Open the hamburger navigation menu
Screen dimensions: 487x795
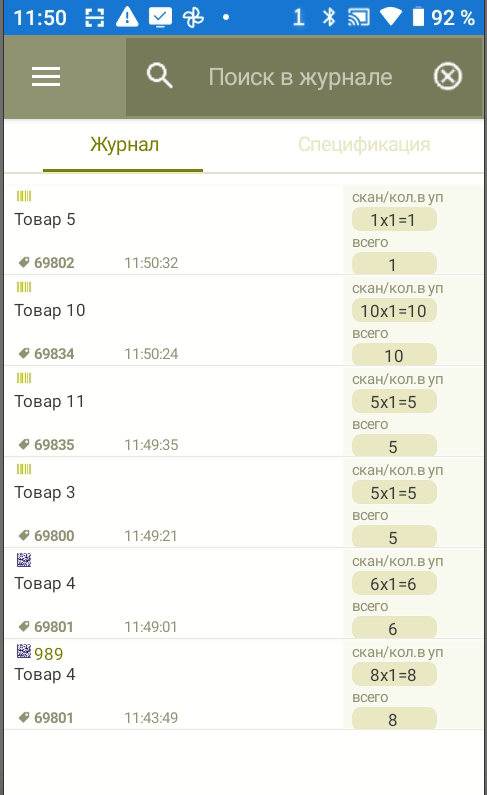point(46,77)
